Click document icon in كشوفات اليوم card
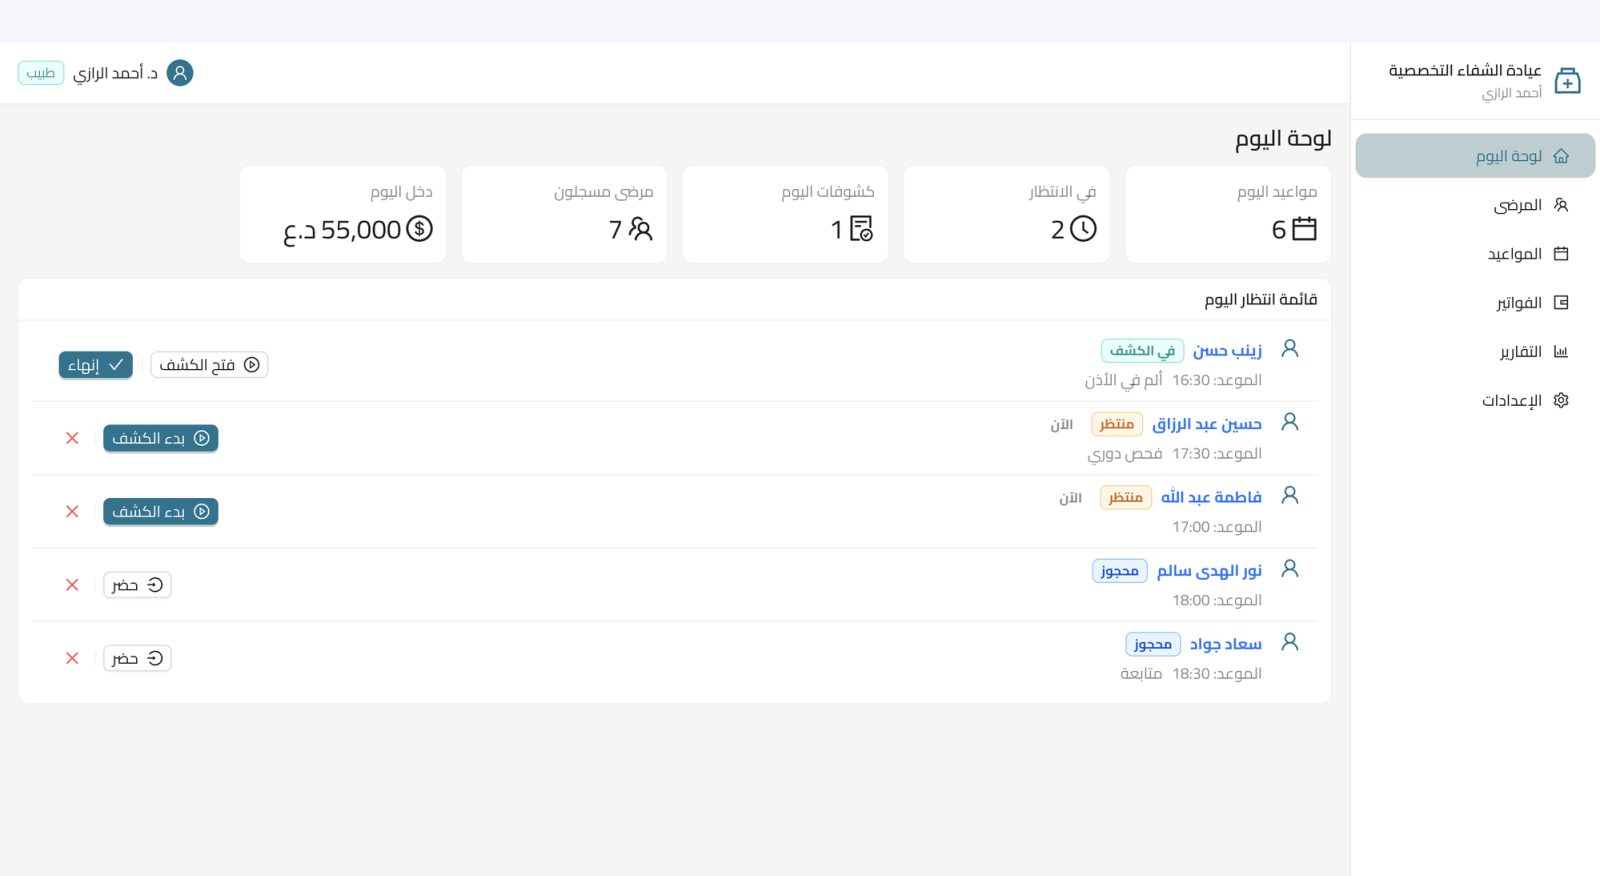The width and height of the screenshot is (1600, 876). click(861, 229)
